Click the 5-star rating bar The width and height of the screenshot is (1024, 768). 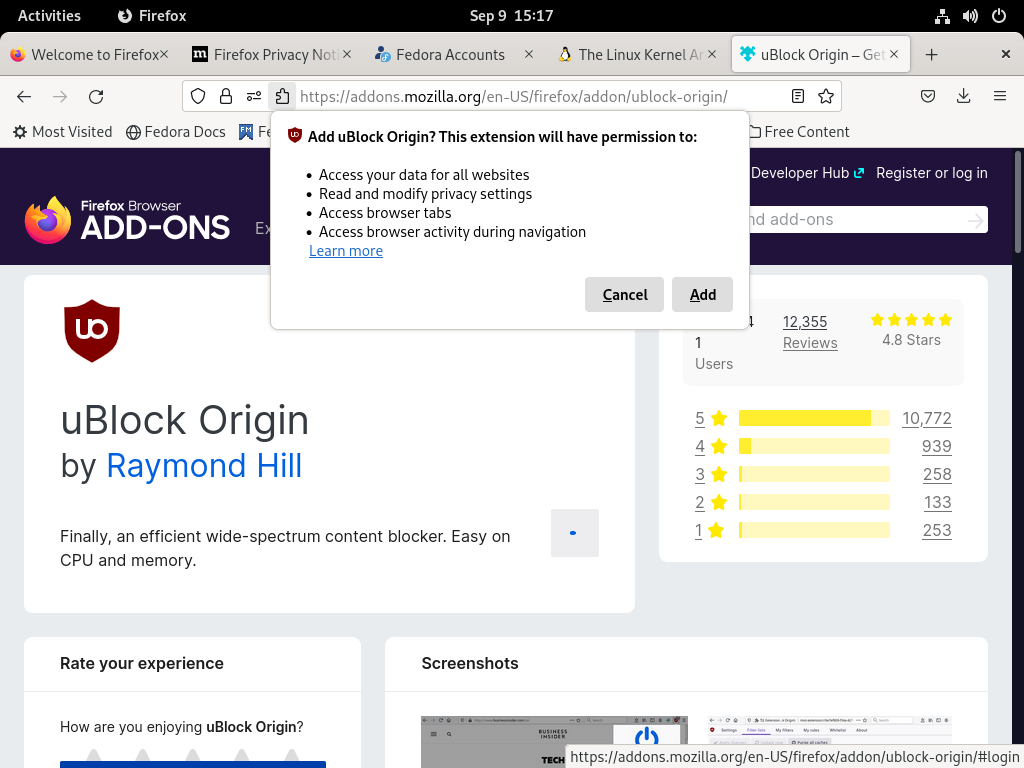tap(814, 418)
